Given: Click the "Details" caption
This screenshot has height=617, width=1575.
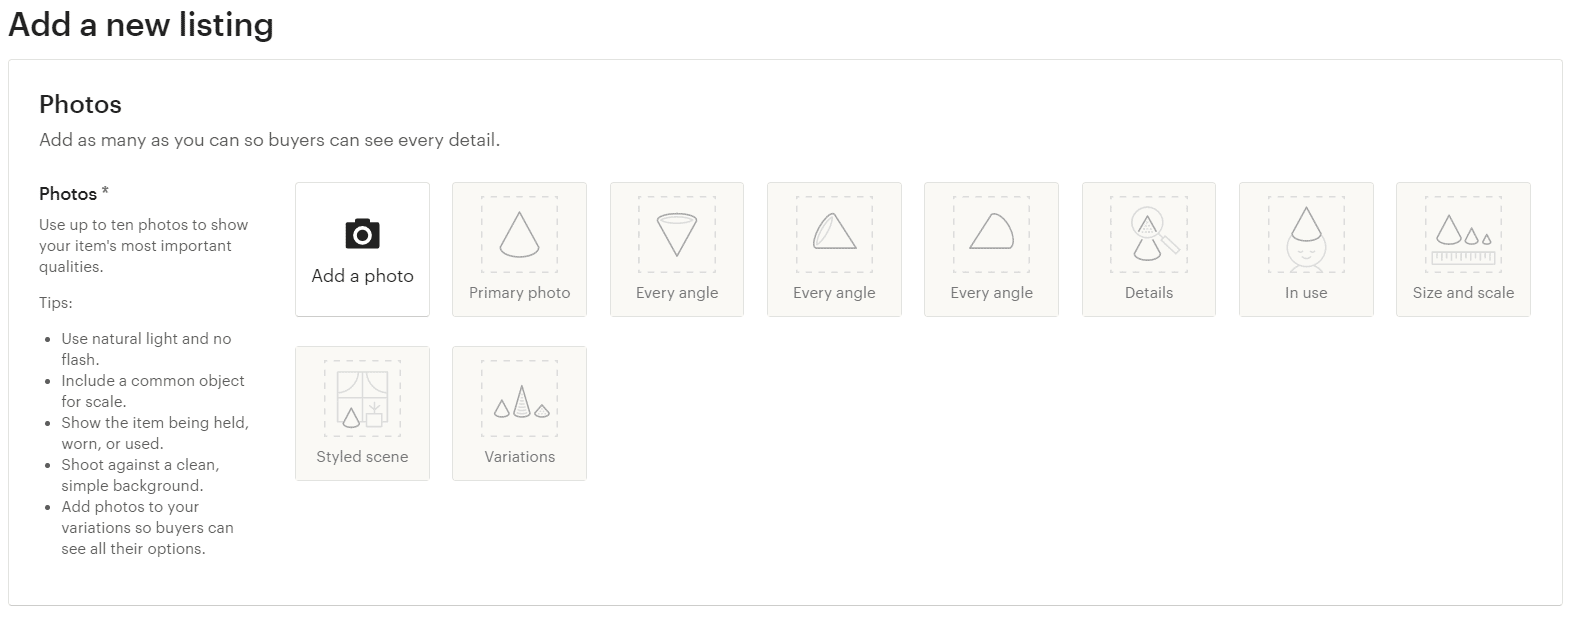Looking at the screenshot, I should pos(1149,293).
